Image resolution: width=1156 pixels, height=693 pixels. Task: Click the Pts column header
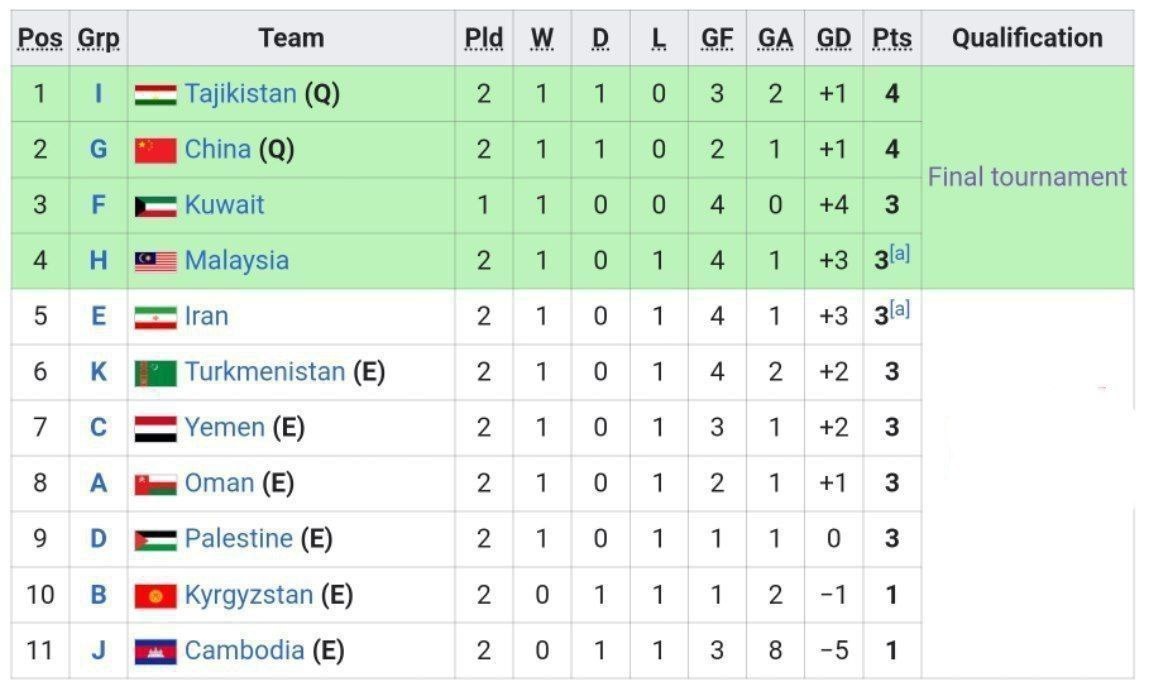point(891,38)
